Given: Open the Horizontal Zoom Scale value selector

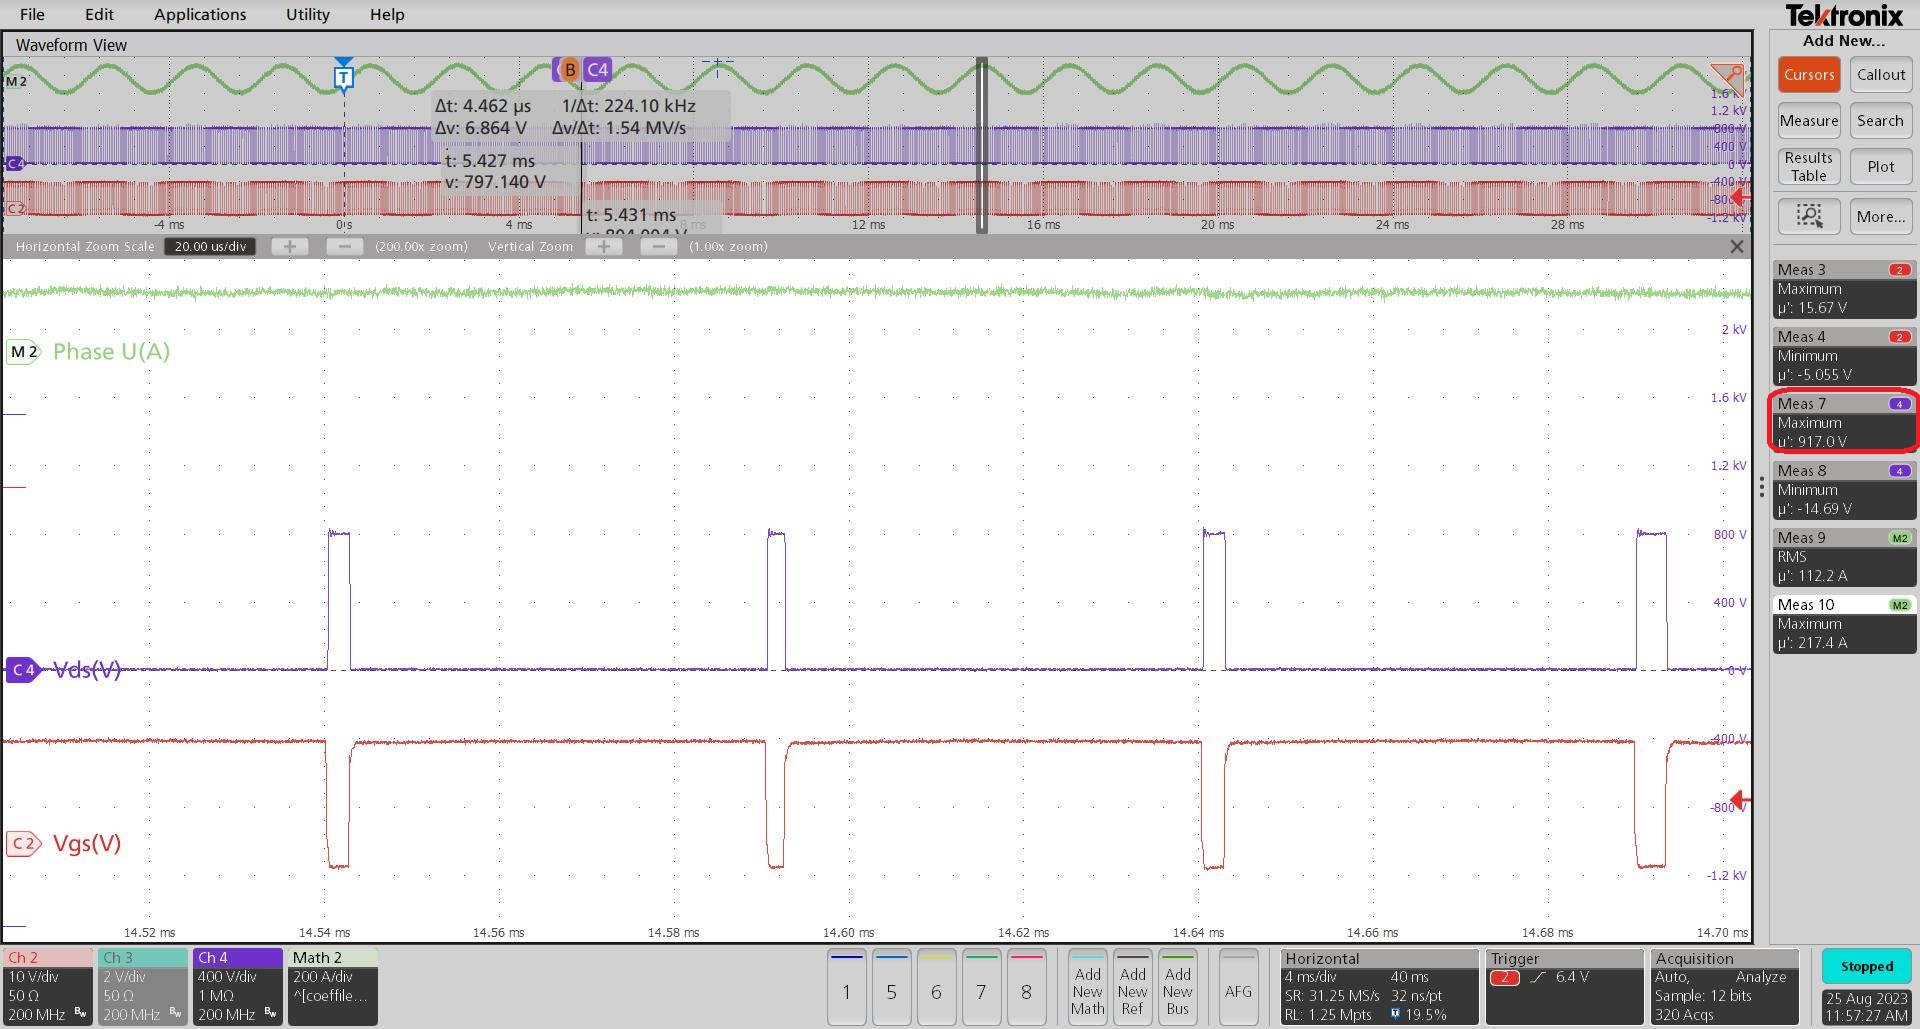Looking at the screenshot, I should click(x=209, y=246).
